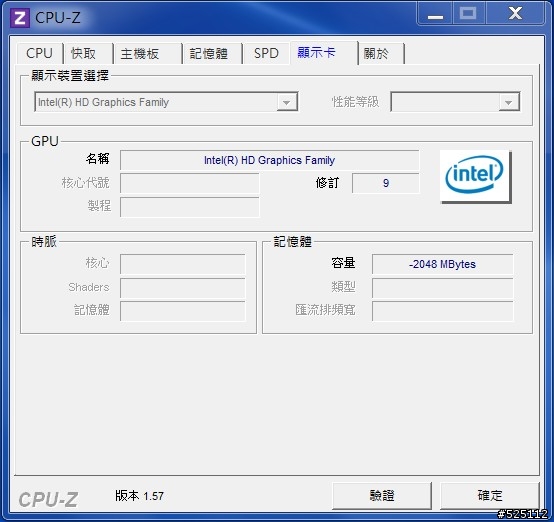
Task: Click the GPU 名稱 field showing Intel(R) HD Graphics Family
Action: [x=270, y=160]
